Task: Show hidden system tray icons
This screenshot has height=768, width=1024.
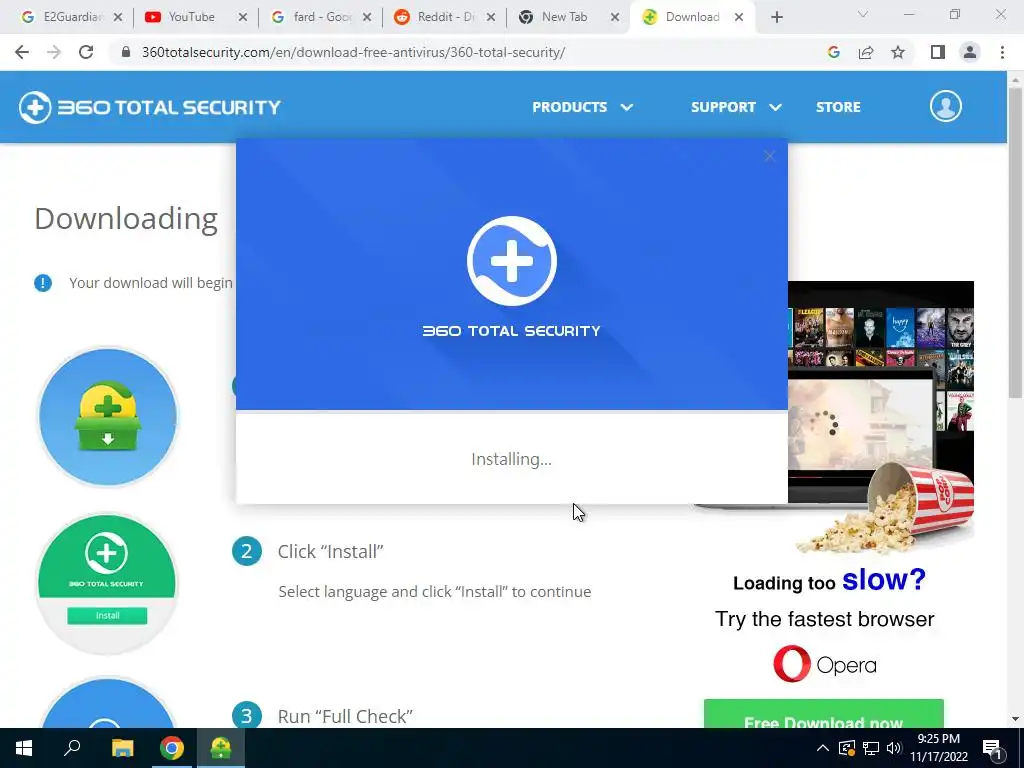Action: click(823, 748)
